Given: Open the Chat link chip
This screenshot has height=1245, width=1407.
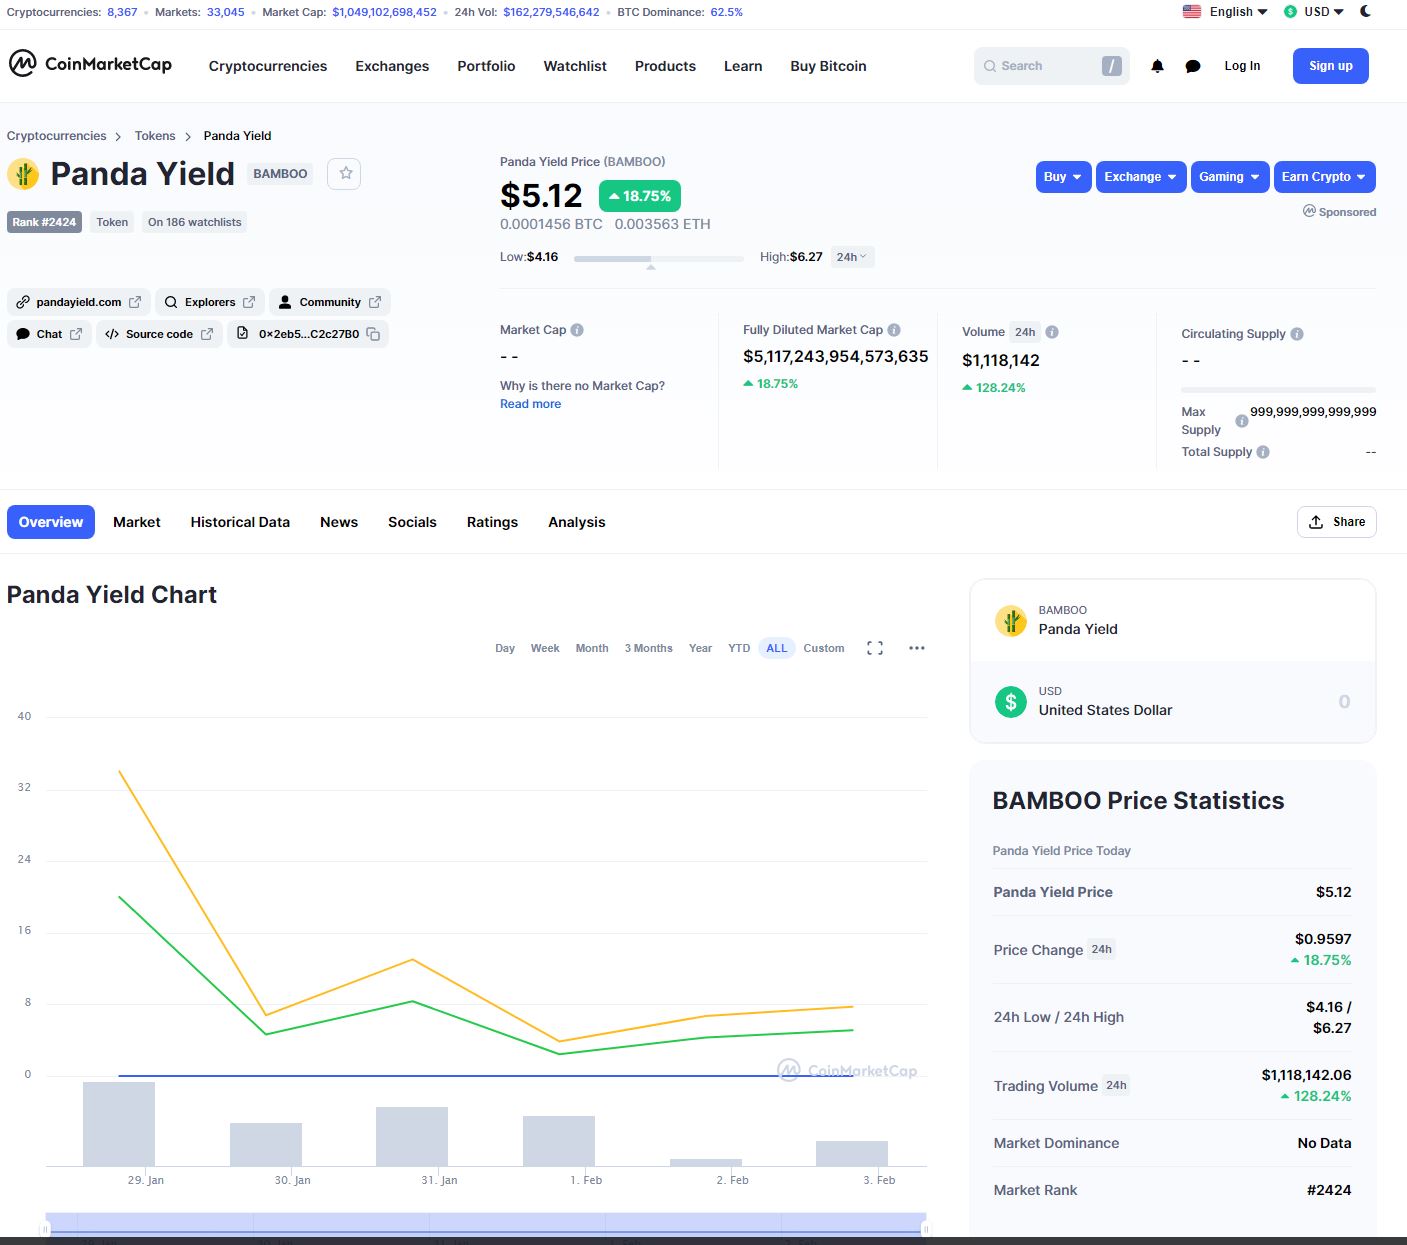Looking at the screenshot, I should click(x=49, y=334).
